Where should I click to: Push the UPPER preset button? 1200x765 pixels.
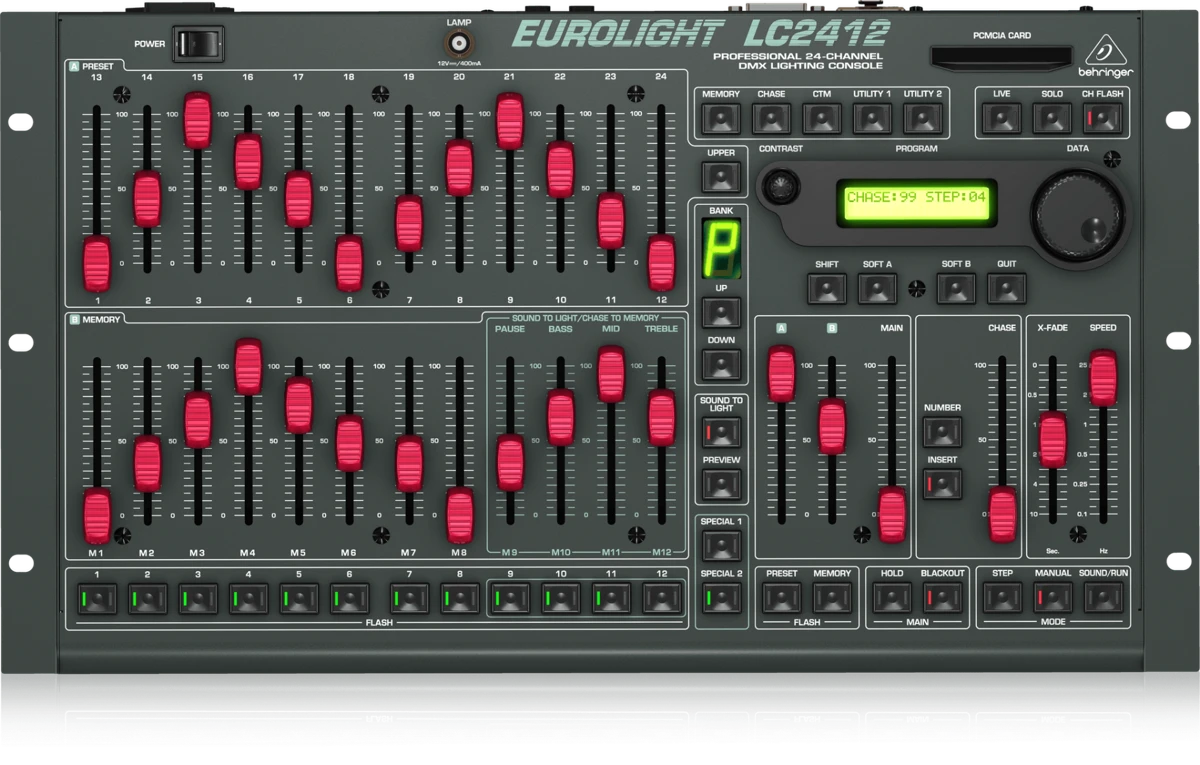[x=721, y=177]
